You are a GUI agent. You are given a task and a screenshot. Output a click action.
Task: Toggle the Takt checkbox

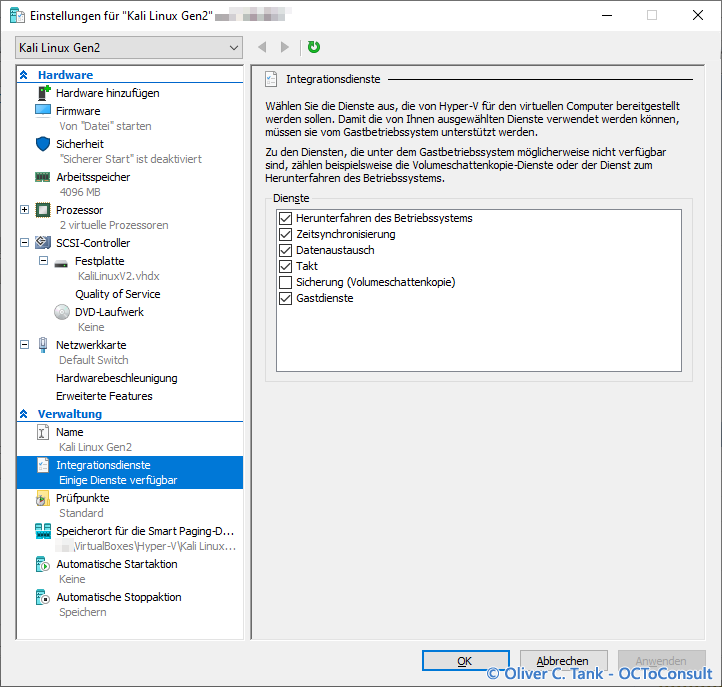[x=285, y=266]
